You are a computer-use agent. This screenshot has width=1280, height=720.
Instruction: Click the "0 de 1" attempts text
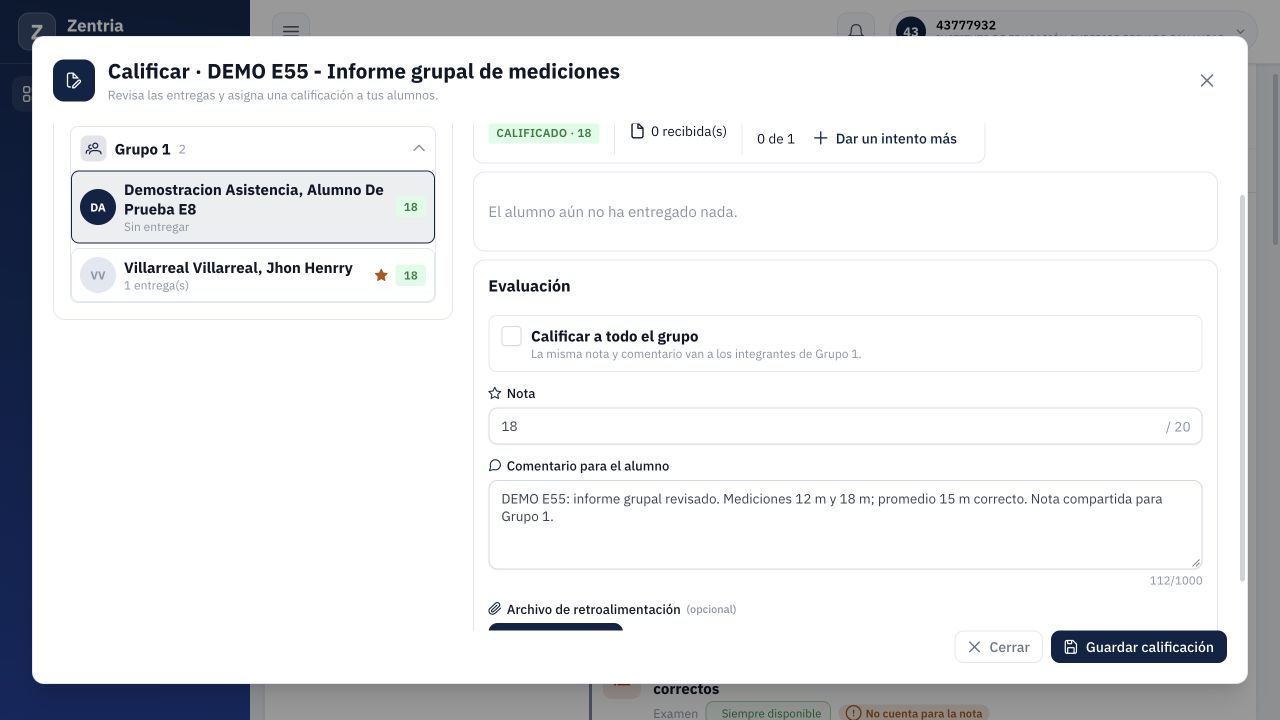[776, 139]
